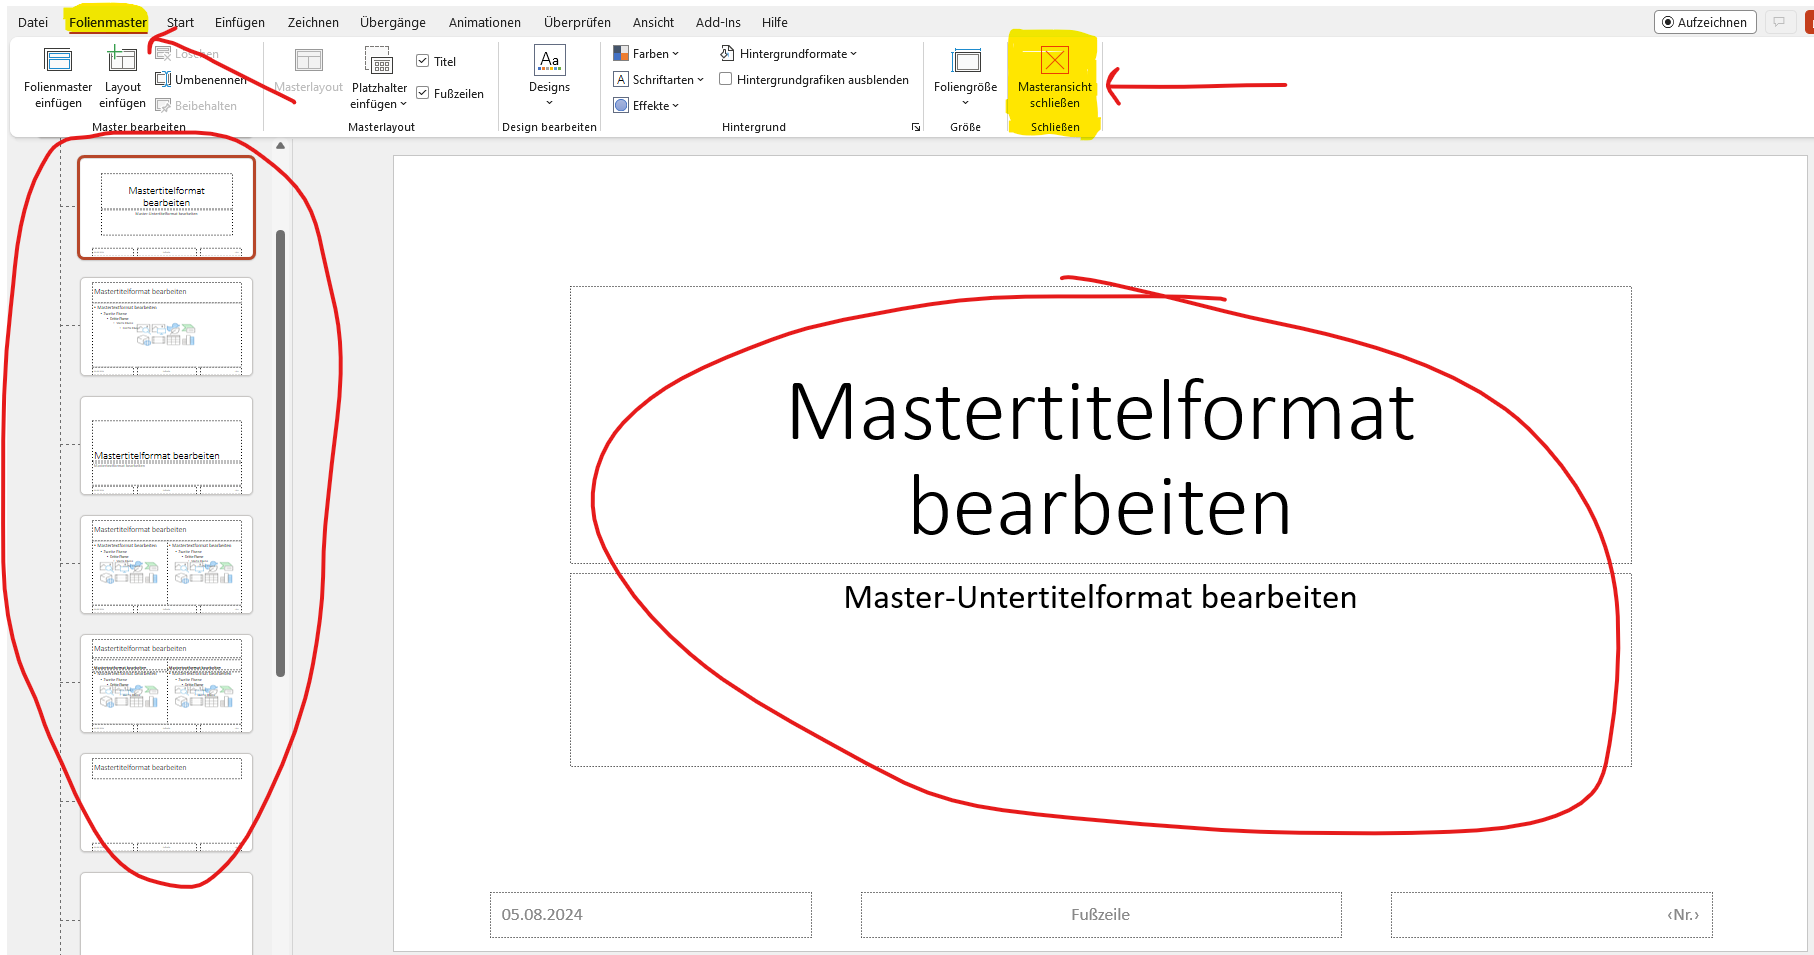Click the Folienmaster einfügen icon
The width and height of the screenshot is (1814, 955).
pyautogui.click(x=58, y=62)
